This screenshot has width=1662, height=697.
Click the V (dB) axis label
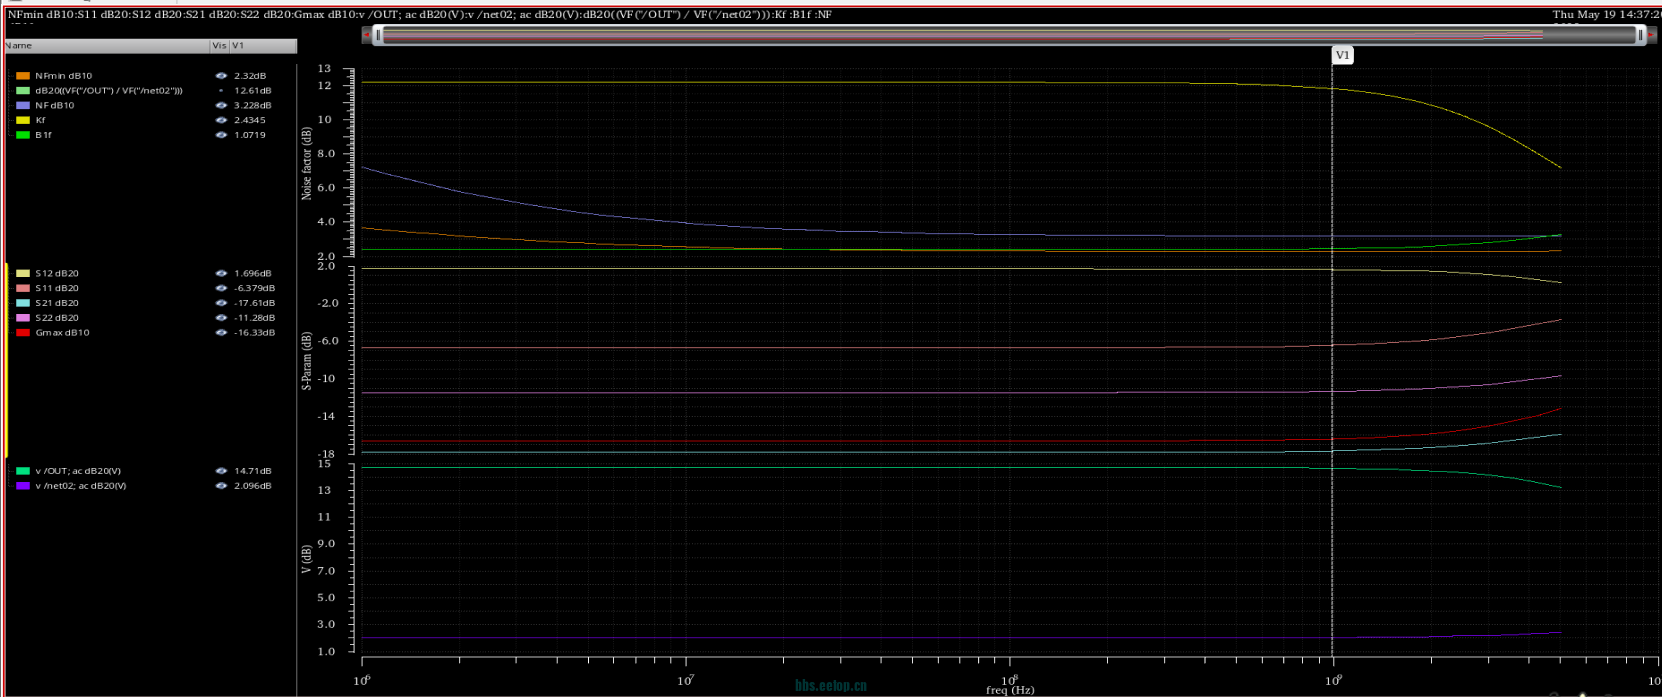coord(307,558)
